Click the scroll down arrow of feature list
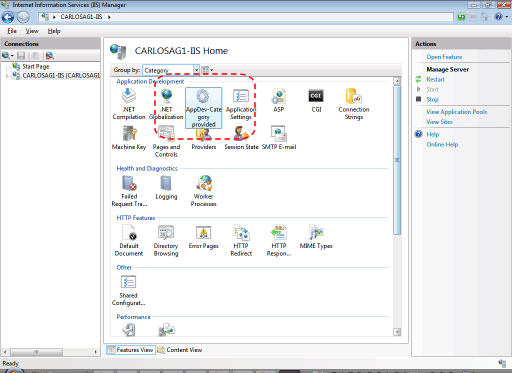Image resolution: width=512 pixels, height=373 pixels. tap(397, 332)
